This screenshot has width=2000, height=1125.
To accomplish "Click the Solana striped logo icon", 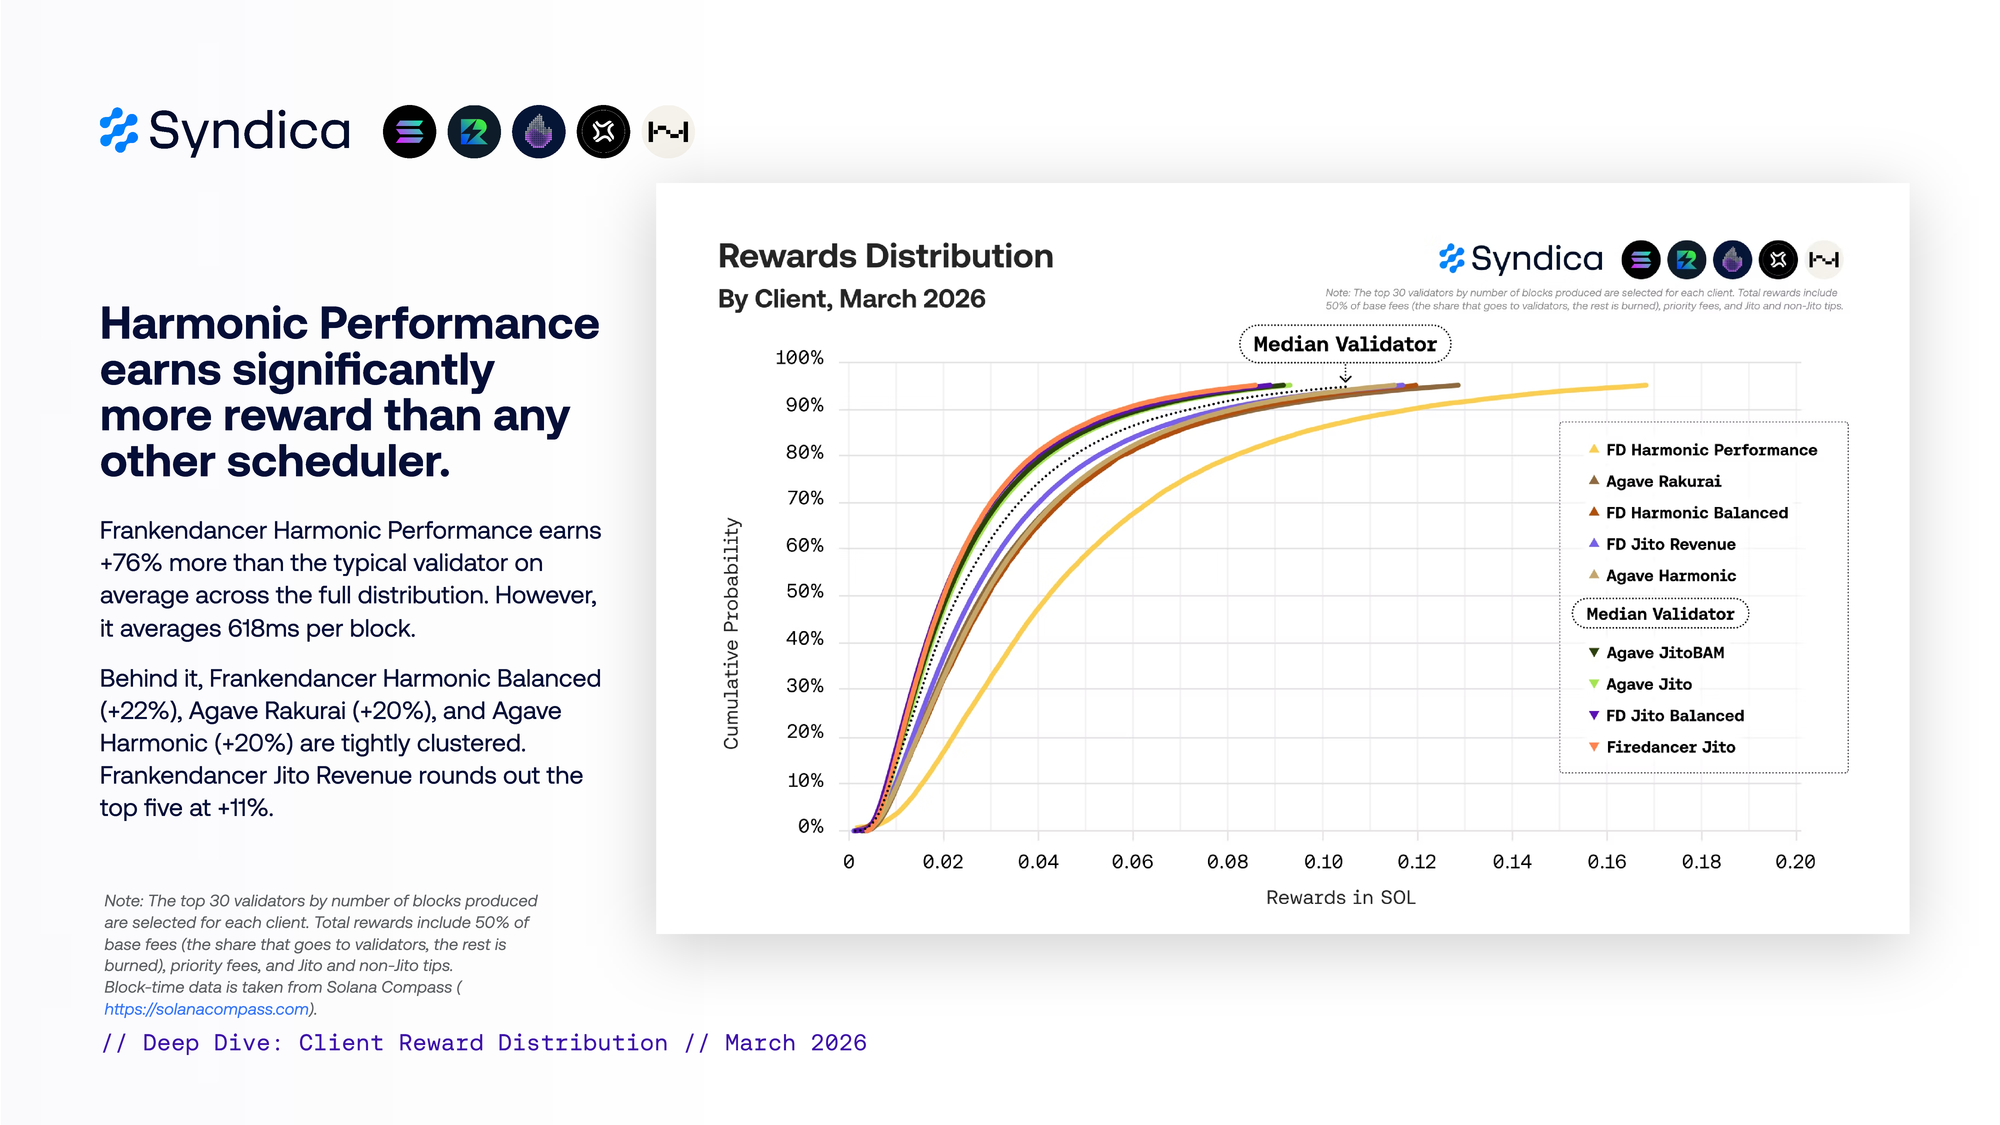I will point(409,131).
